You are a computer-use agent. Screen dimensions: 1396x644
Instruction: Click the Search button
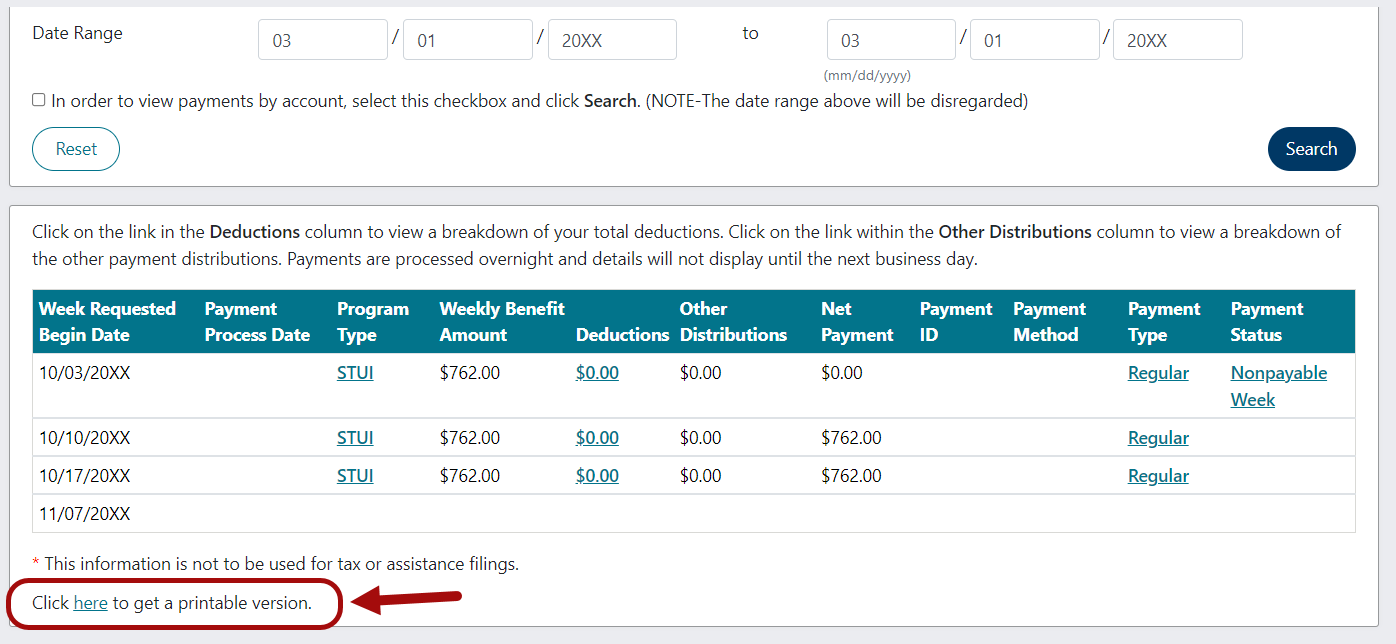[1311, 148]
